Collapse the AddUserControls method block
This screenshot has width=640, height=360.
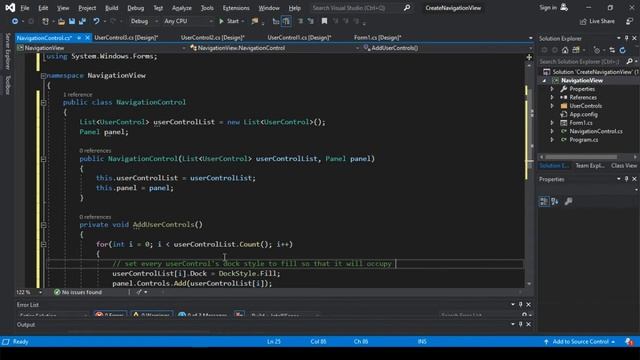[43, 225]
